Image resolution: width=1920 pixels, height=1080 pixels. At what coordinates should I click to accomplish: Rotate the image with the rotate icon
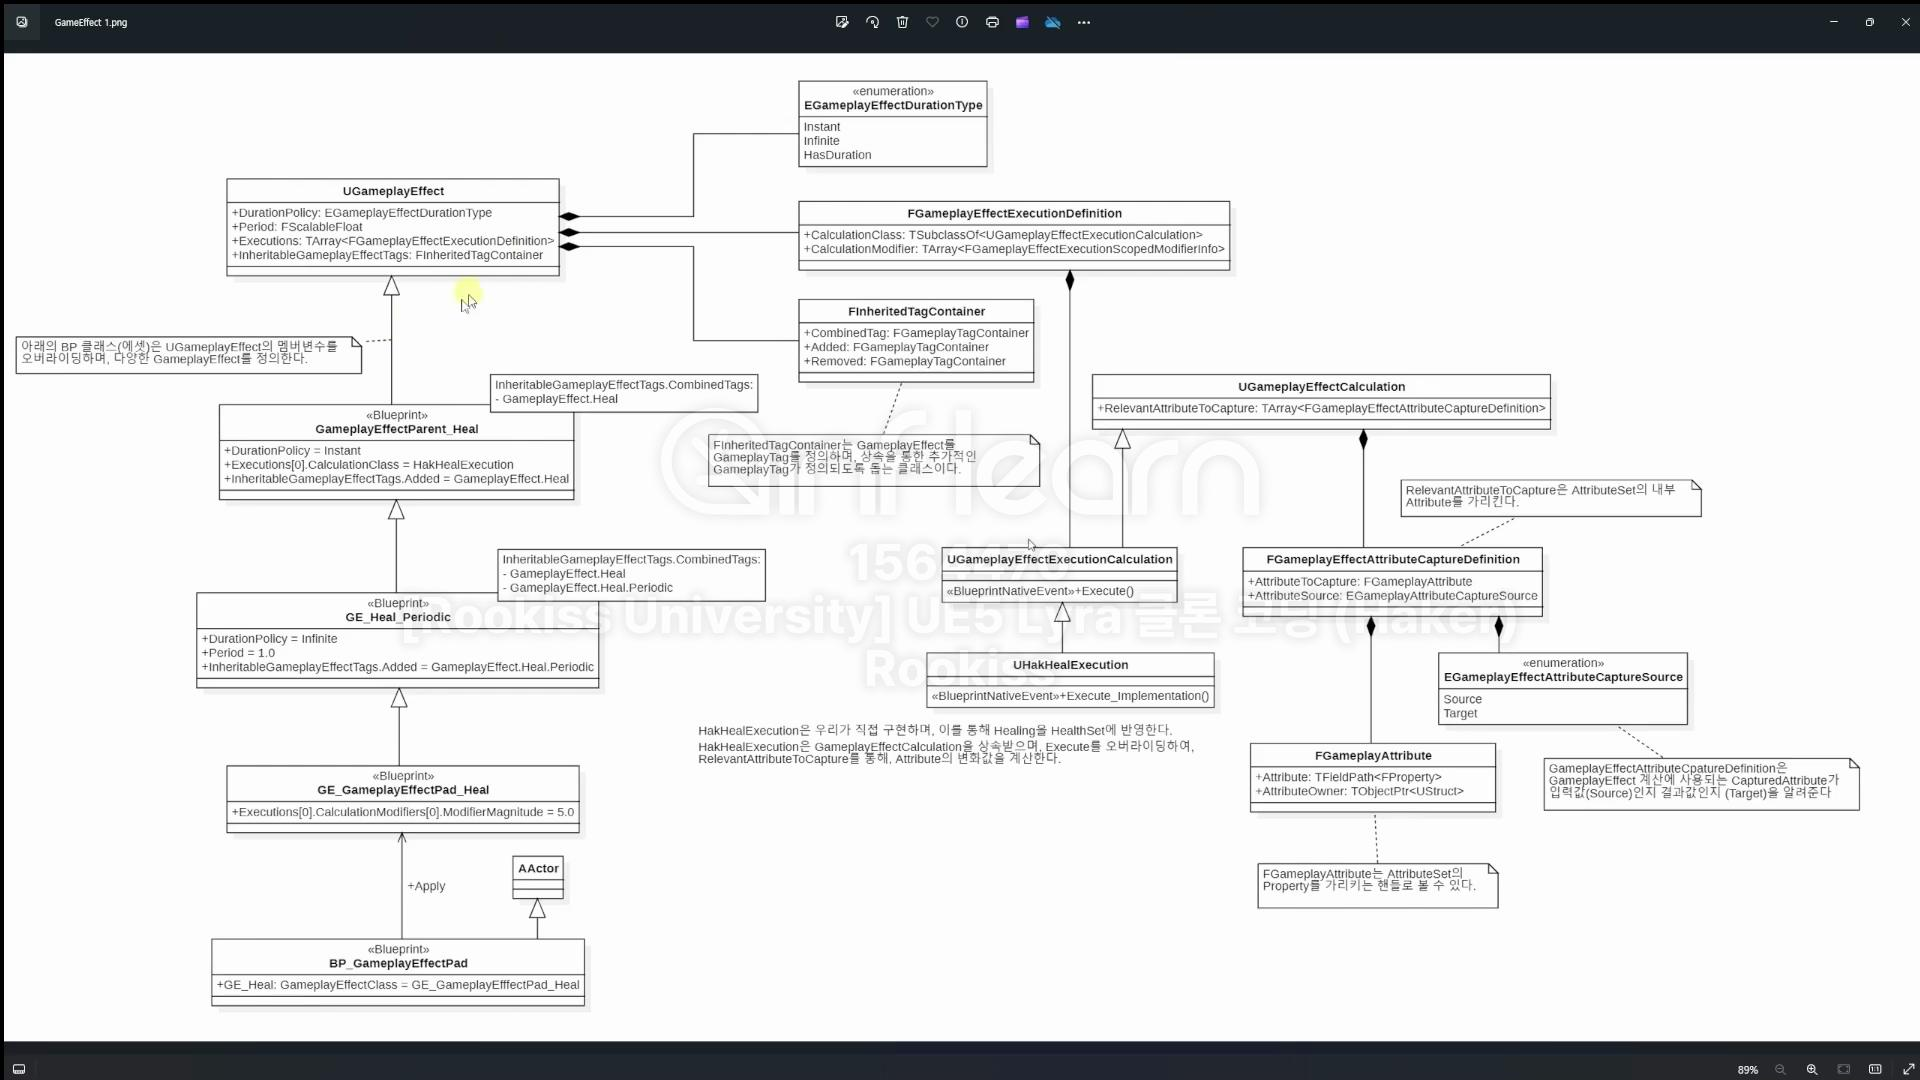(x=872, y=22)
